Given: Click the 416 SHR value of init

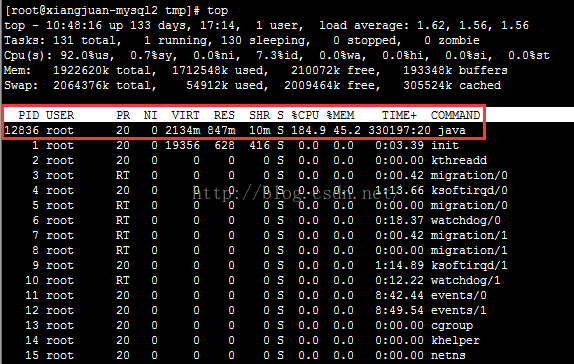Looking at the screenshot, I should coord(259,145).
